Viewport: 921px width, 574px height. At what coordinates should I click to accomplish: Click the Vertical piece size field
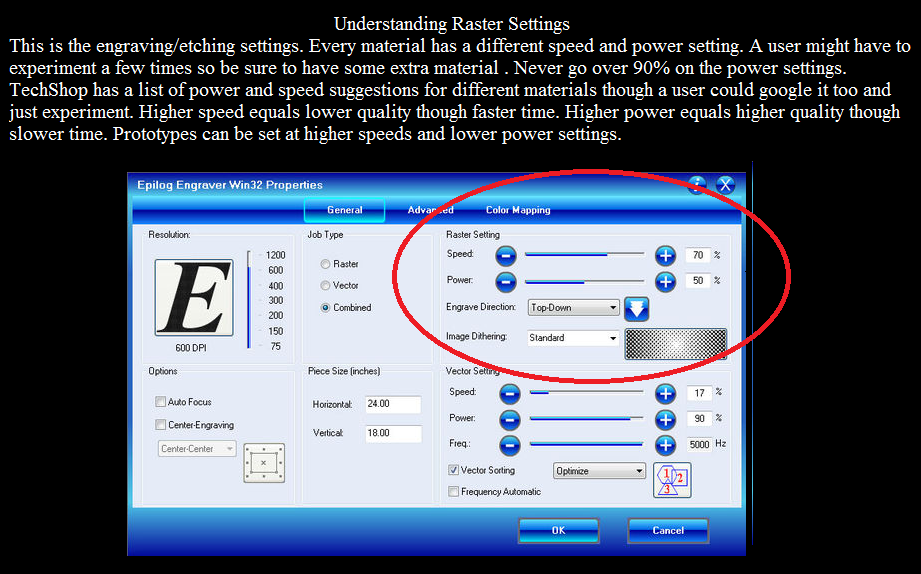393,434
